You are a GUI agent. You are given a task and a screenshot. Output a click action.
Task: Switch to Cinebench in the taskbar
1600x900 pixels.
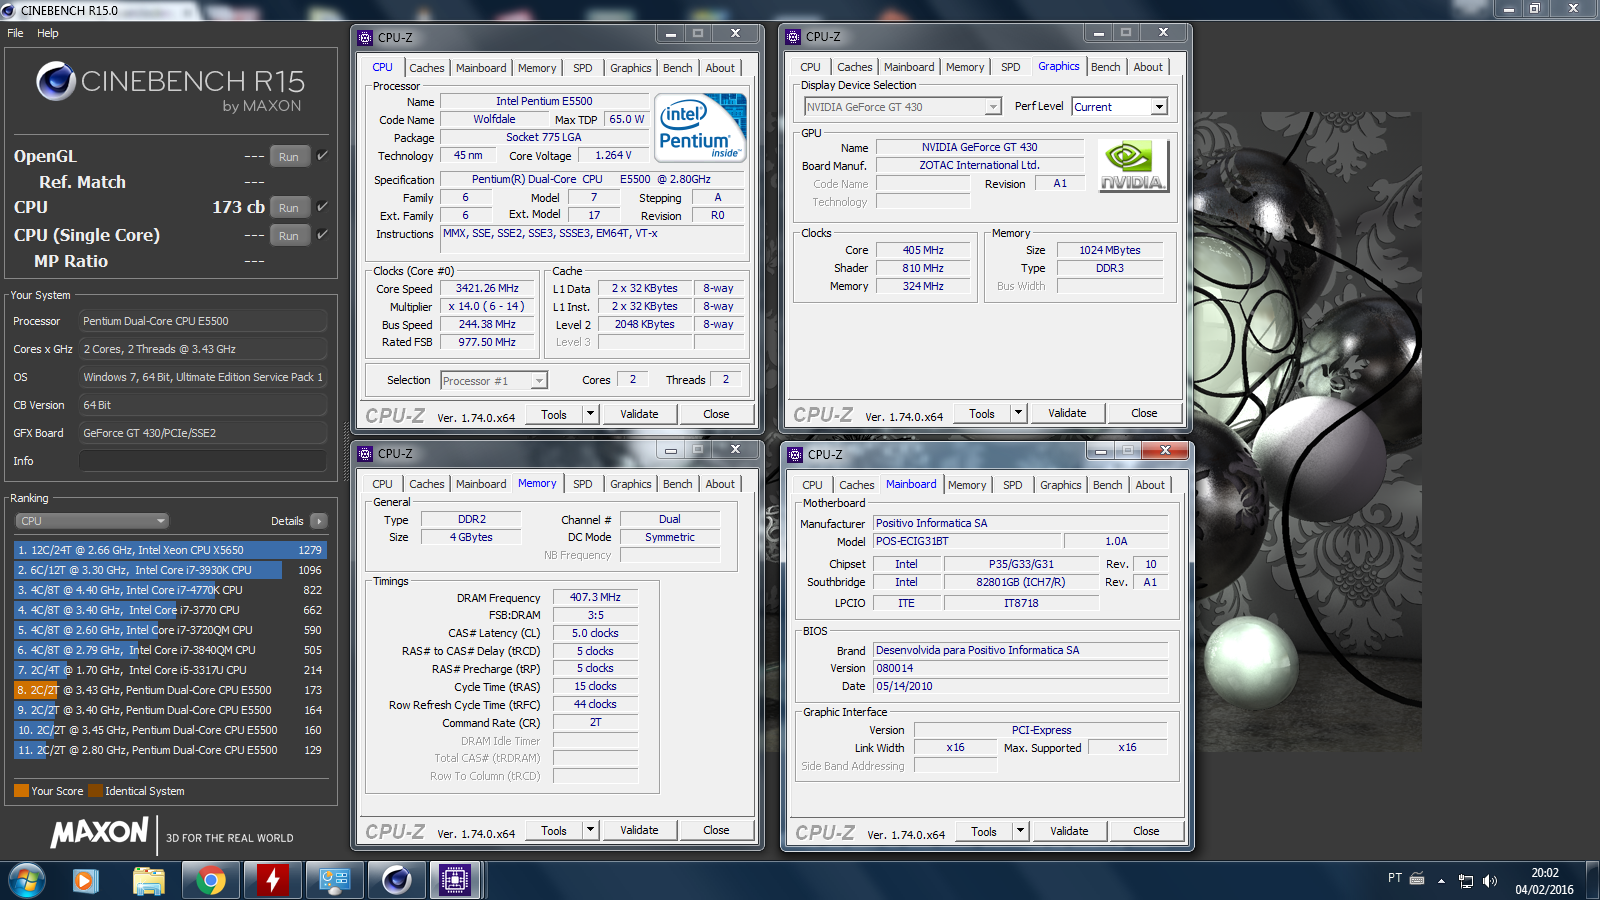pos(397,881)
